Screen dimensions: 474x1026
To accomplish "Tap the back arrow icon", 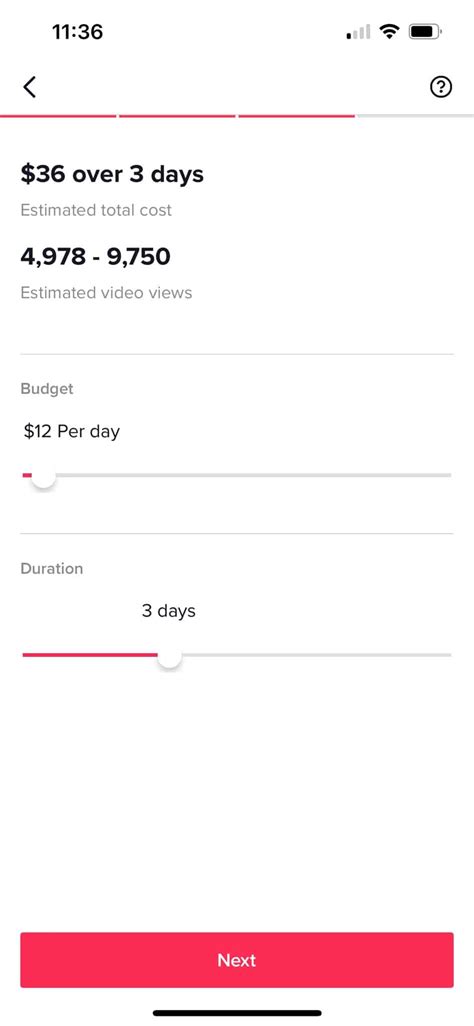I will (x=29, y=86).
